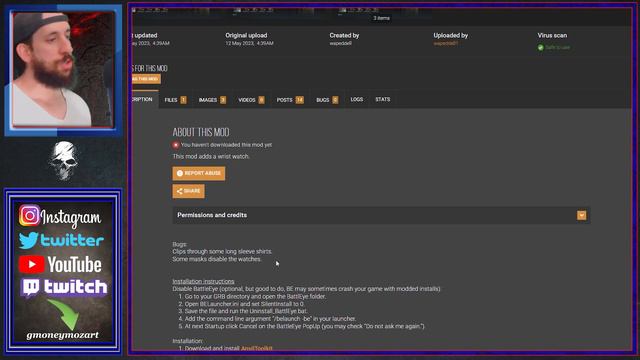Viewport: 640px width, 360px height.
Task: Click the Instagram logo in overlay
Action: (29, 215)
